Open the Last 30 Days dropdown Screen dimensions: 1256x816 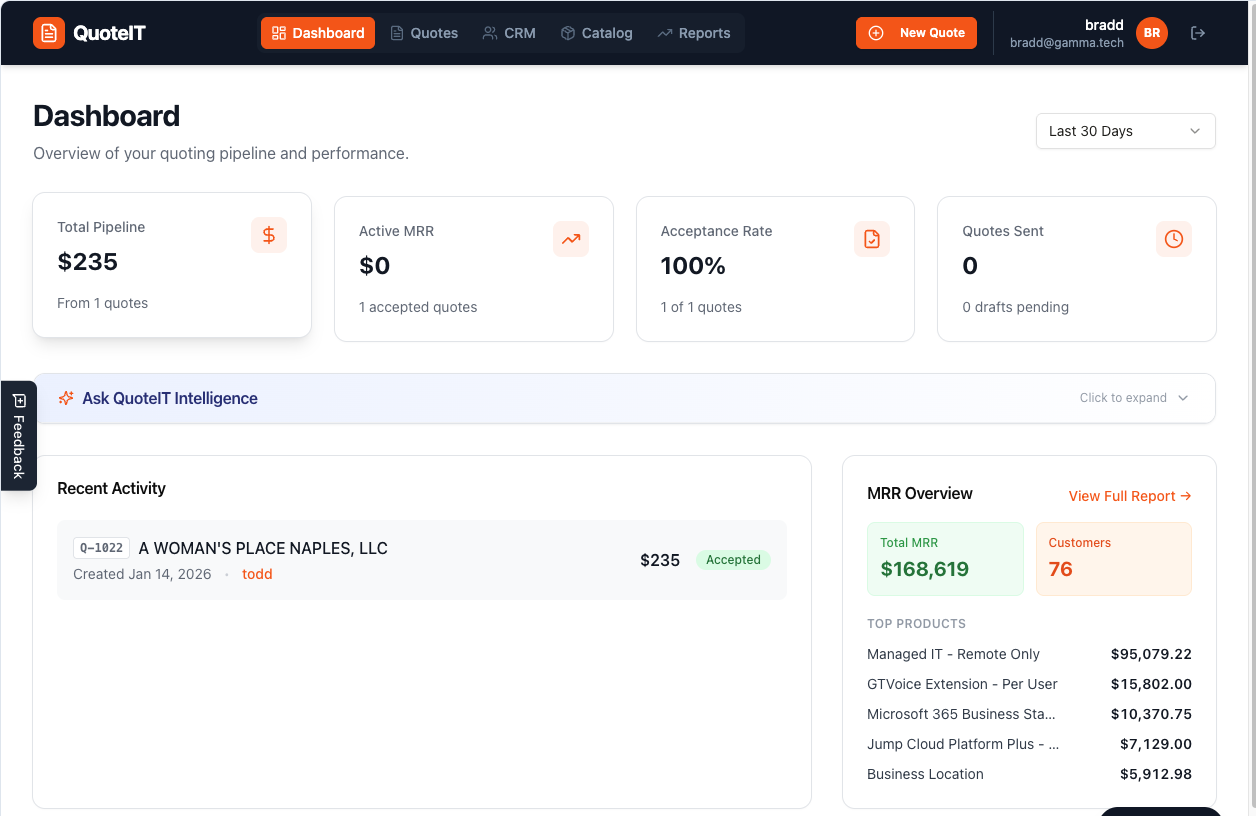pos(1125,131)
